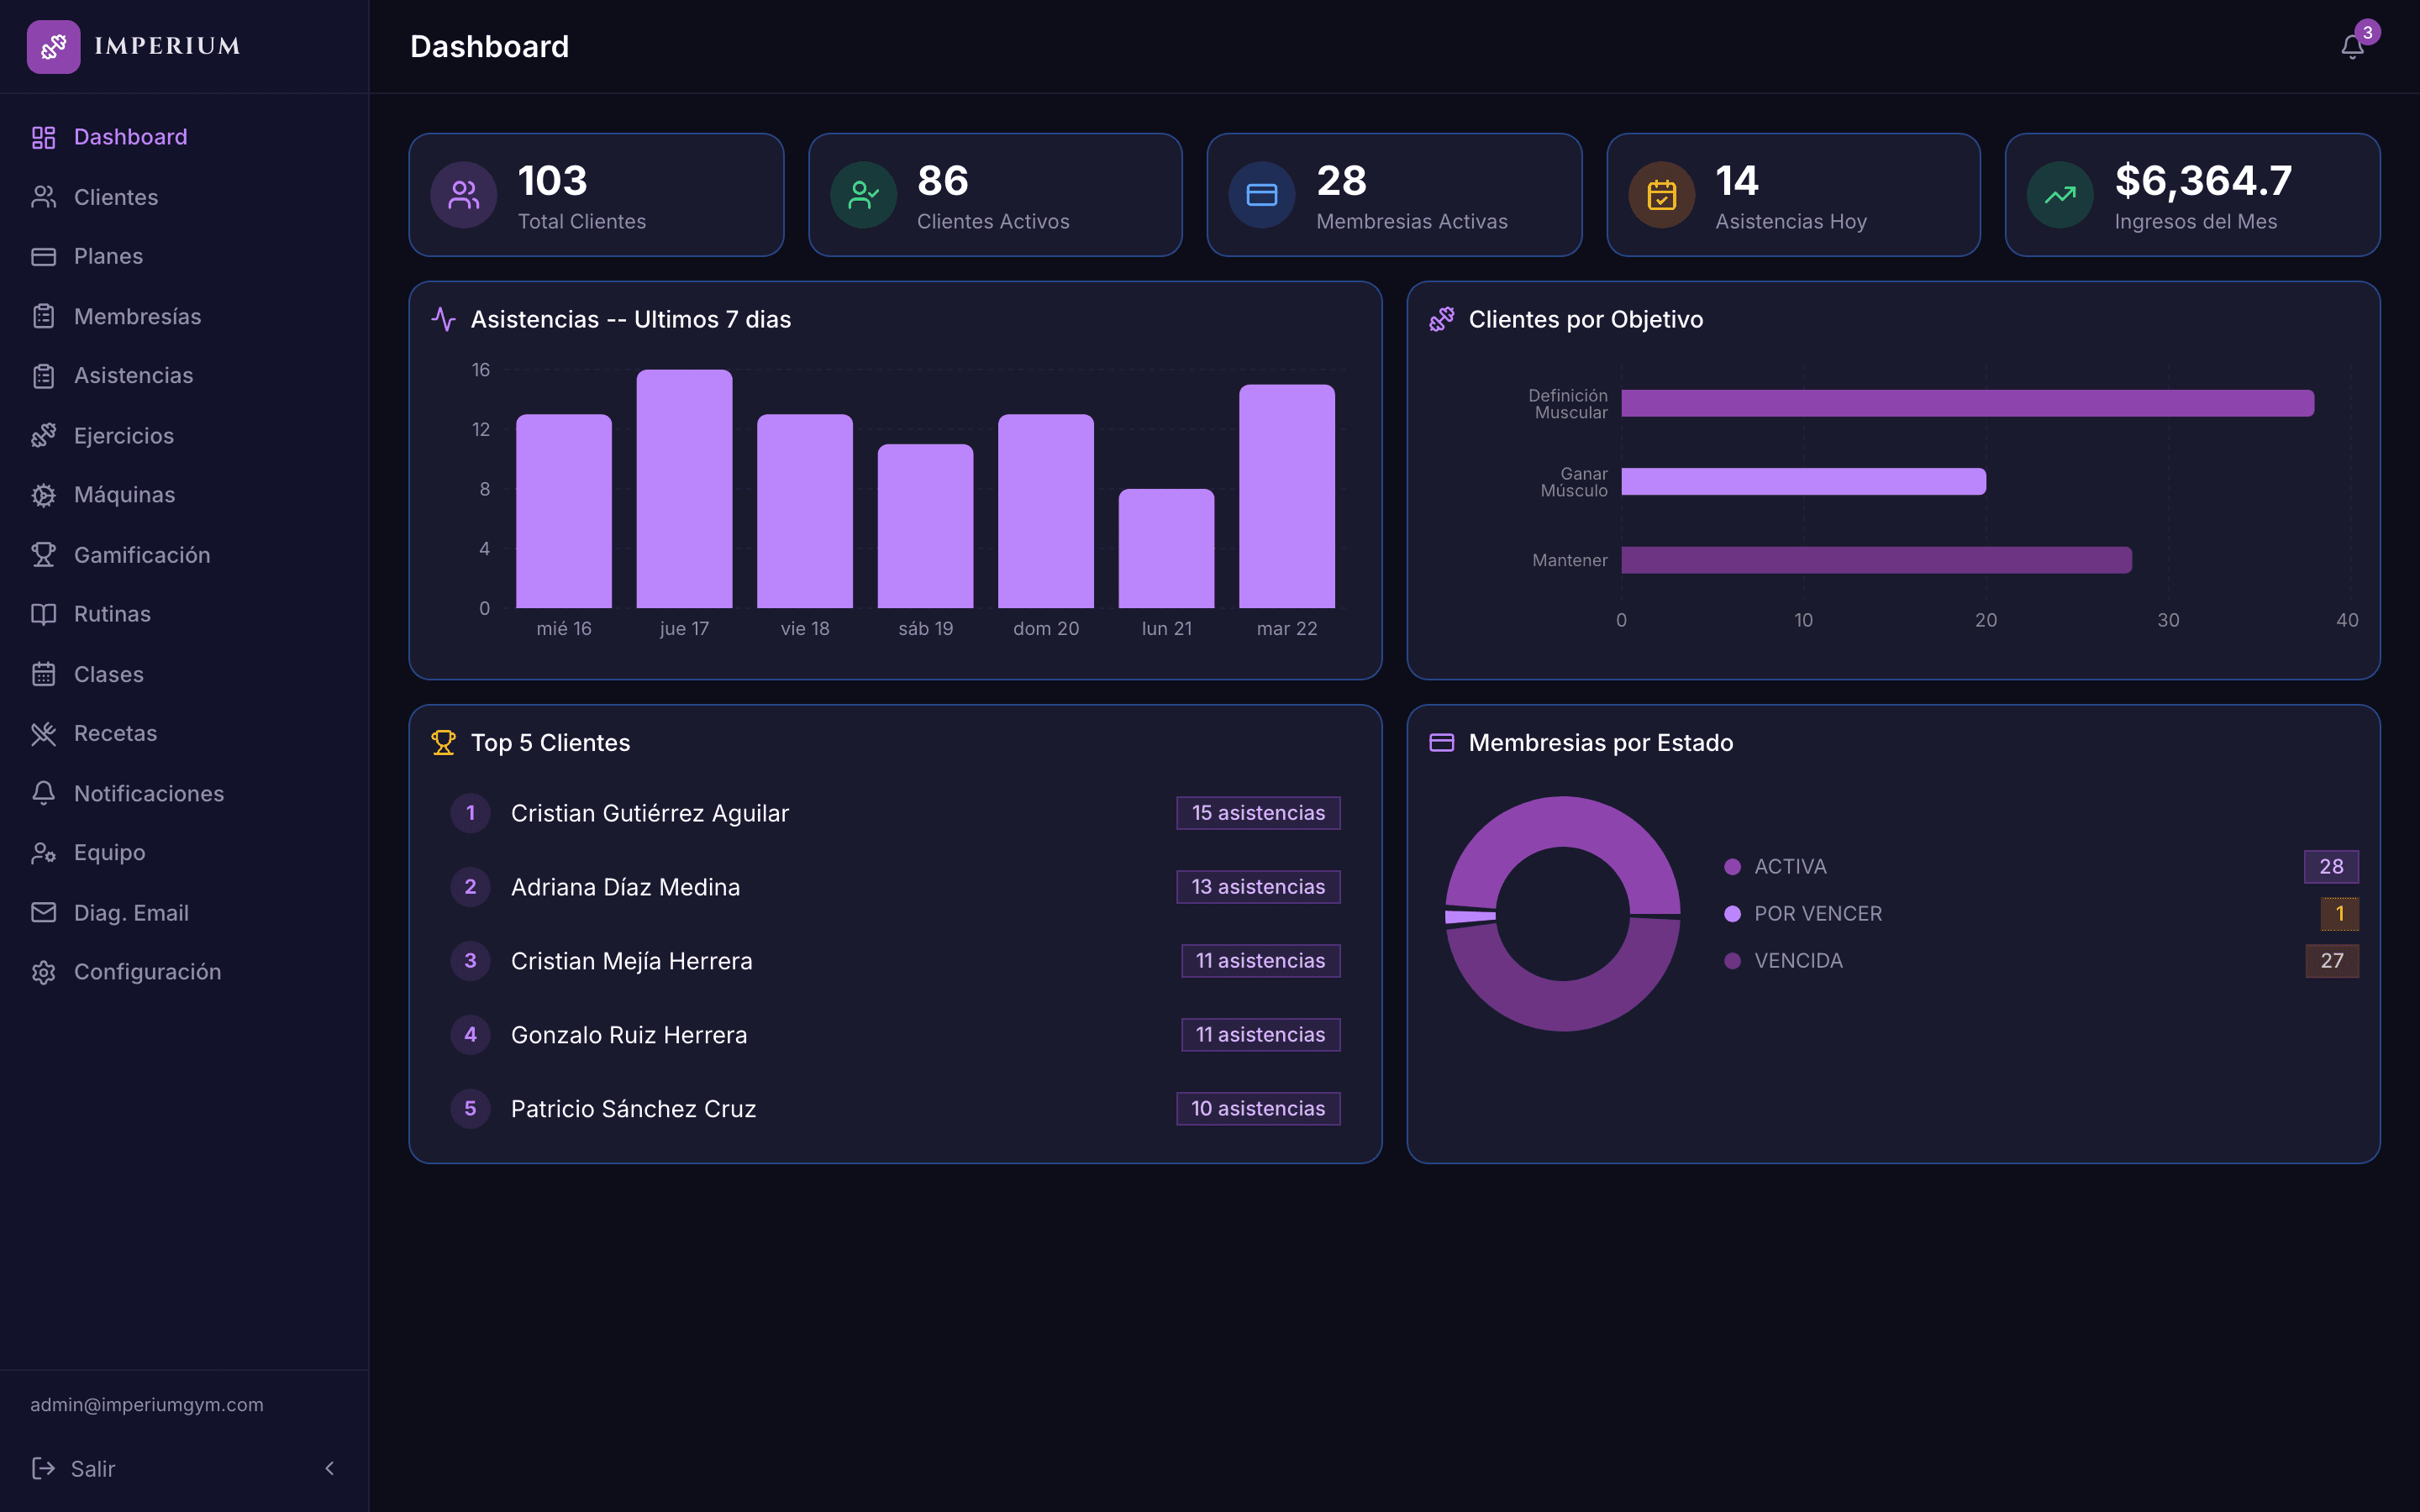2420x1512 pixels.
Task: Click the Equipo user-gear icon in the sidebar
Action: coord(43,852)
